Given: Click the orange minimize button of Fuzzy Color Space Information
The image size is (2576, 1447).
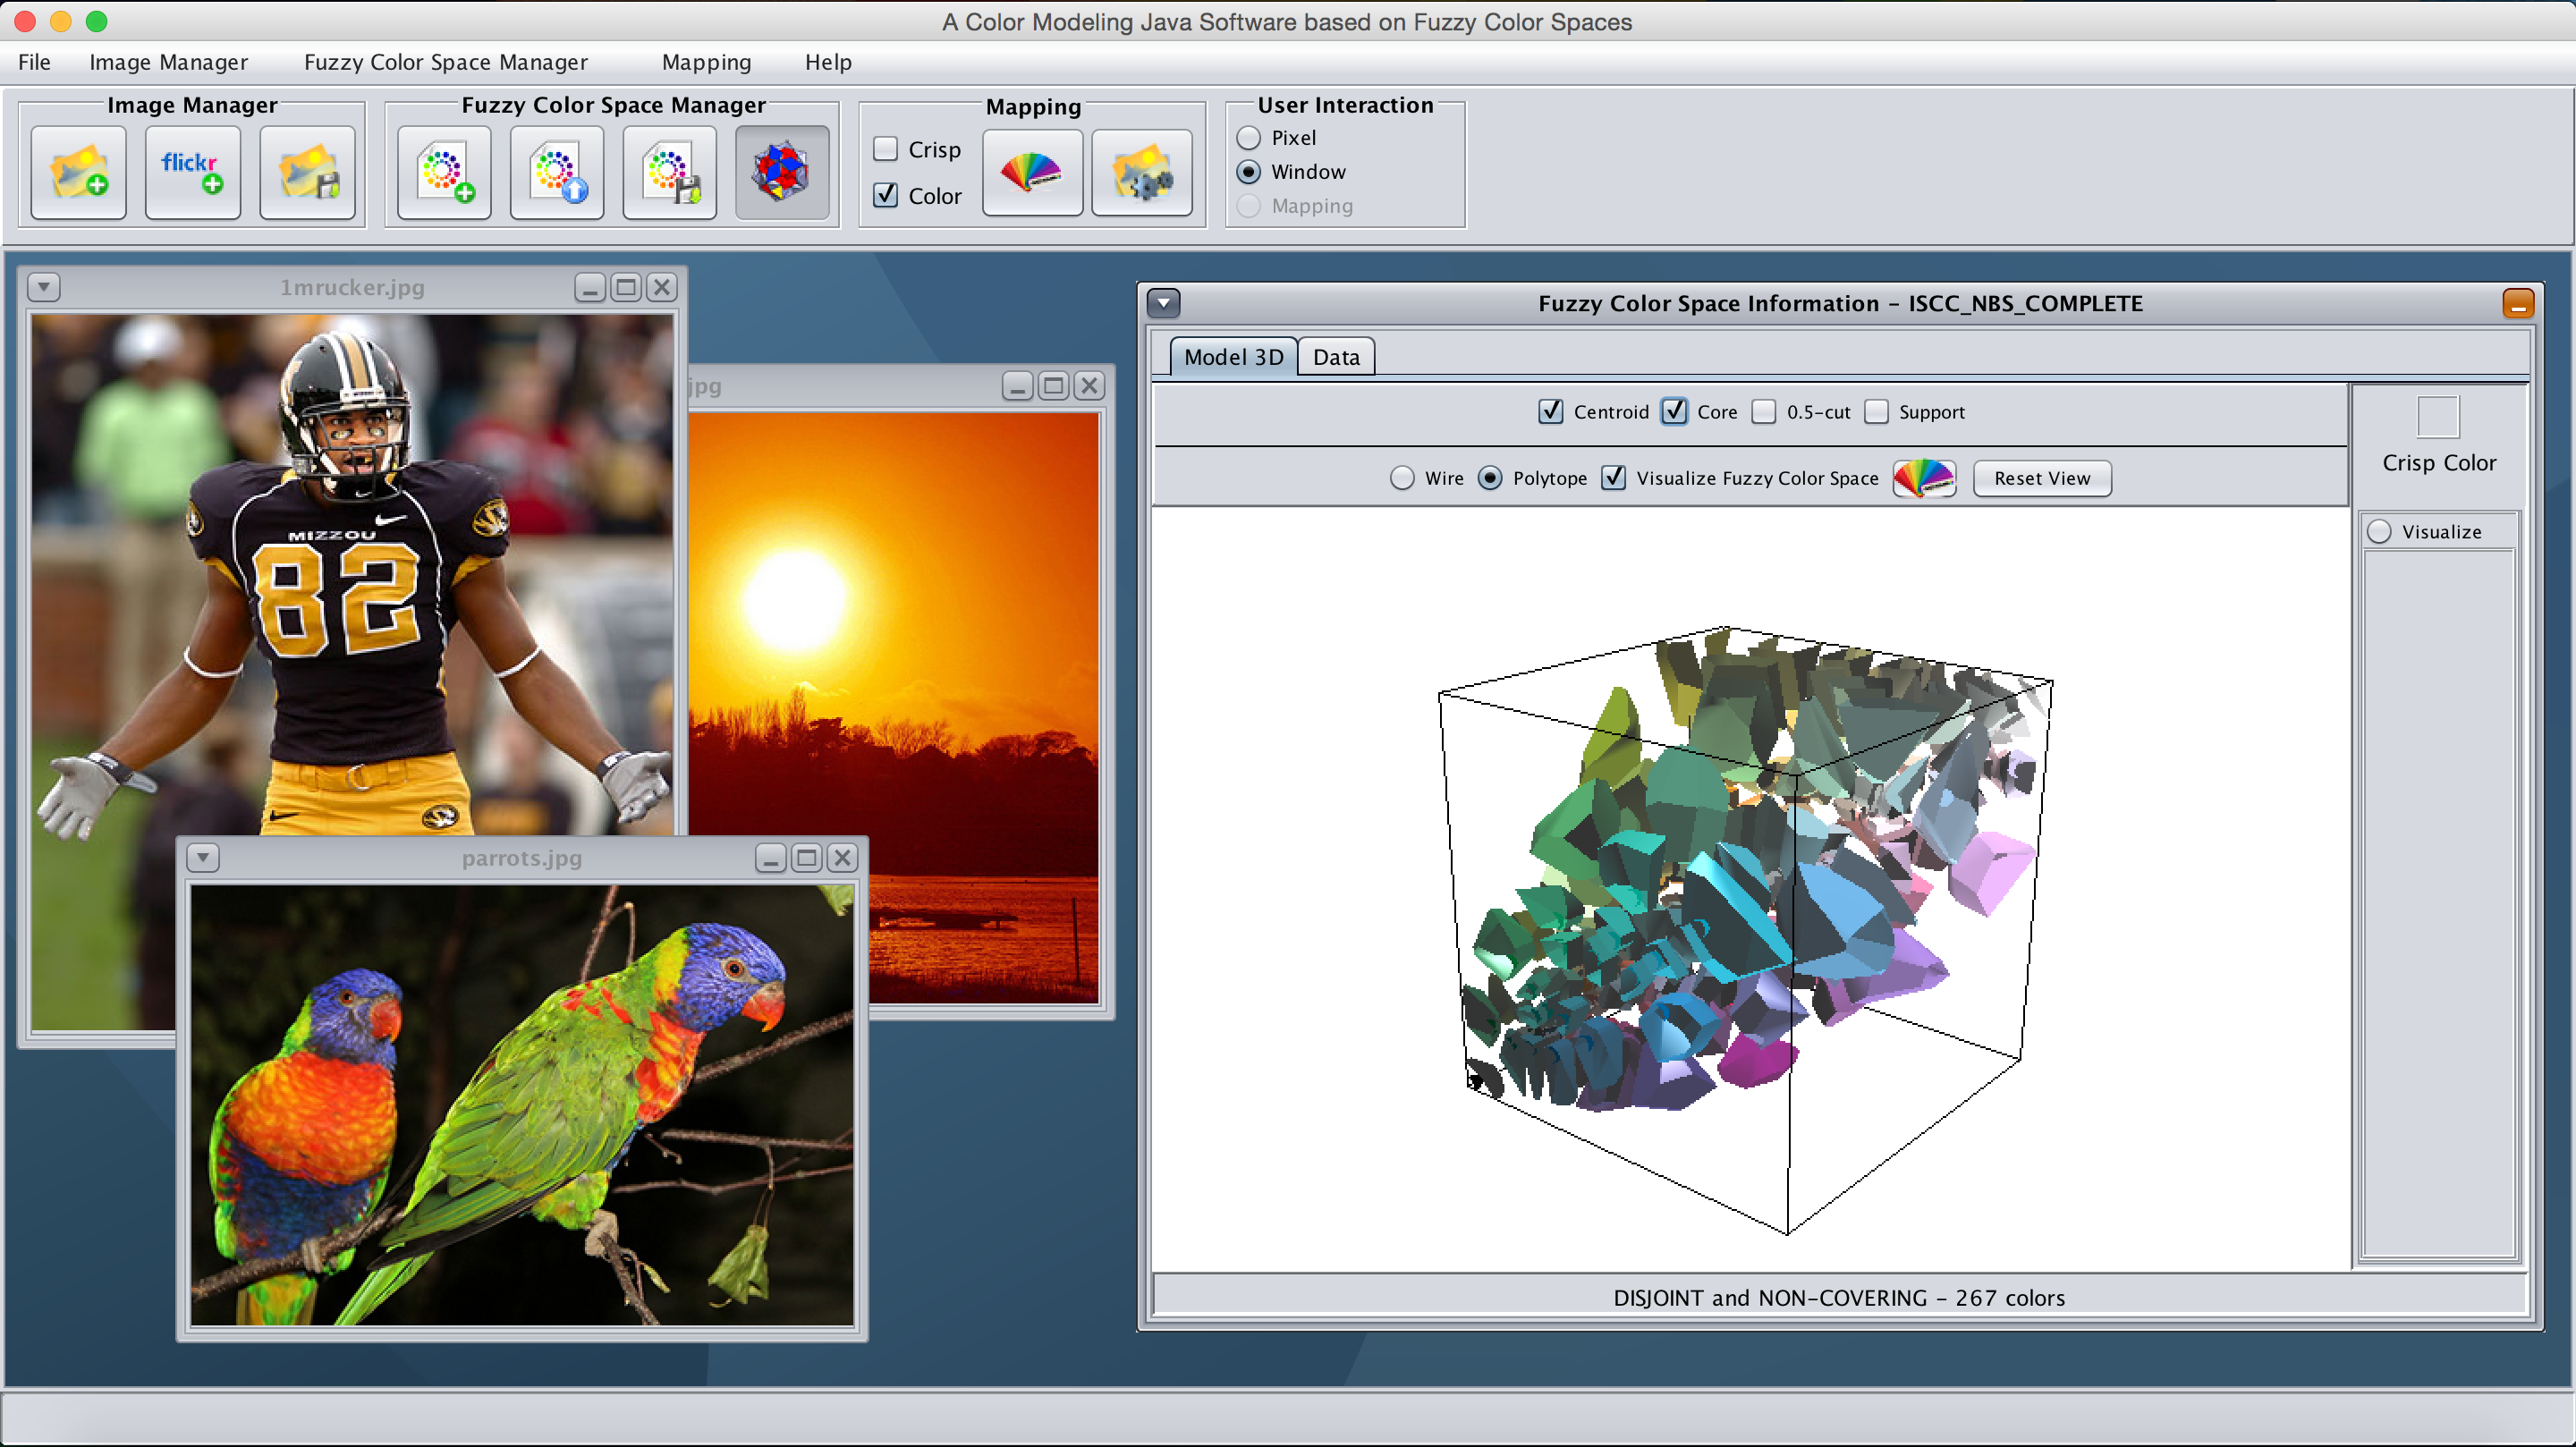Looking at the screenshot, I should pos(2518,303).
